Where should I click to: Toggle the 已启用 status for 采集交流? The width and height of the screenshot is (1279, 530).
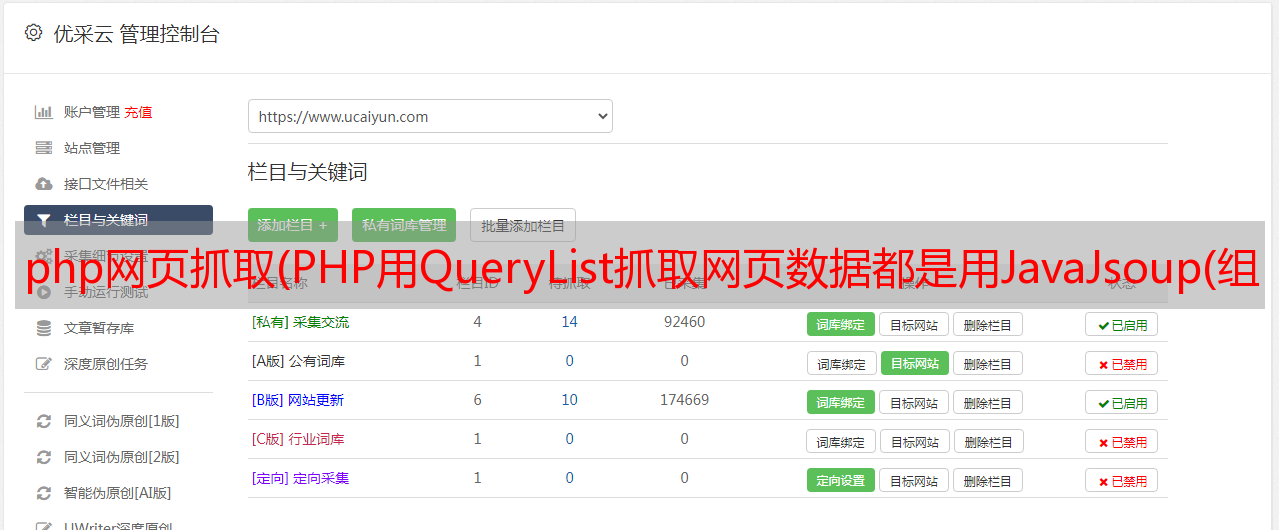1122,324
